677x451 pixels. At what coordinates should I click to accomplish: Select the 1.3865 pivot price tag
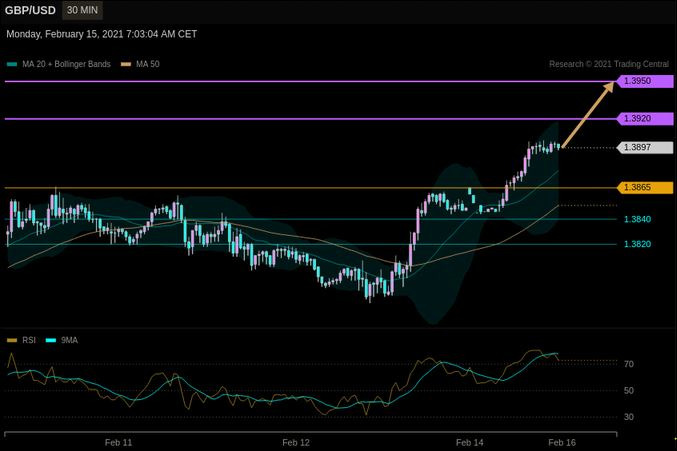coord(645,188)
